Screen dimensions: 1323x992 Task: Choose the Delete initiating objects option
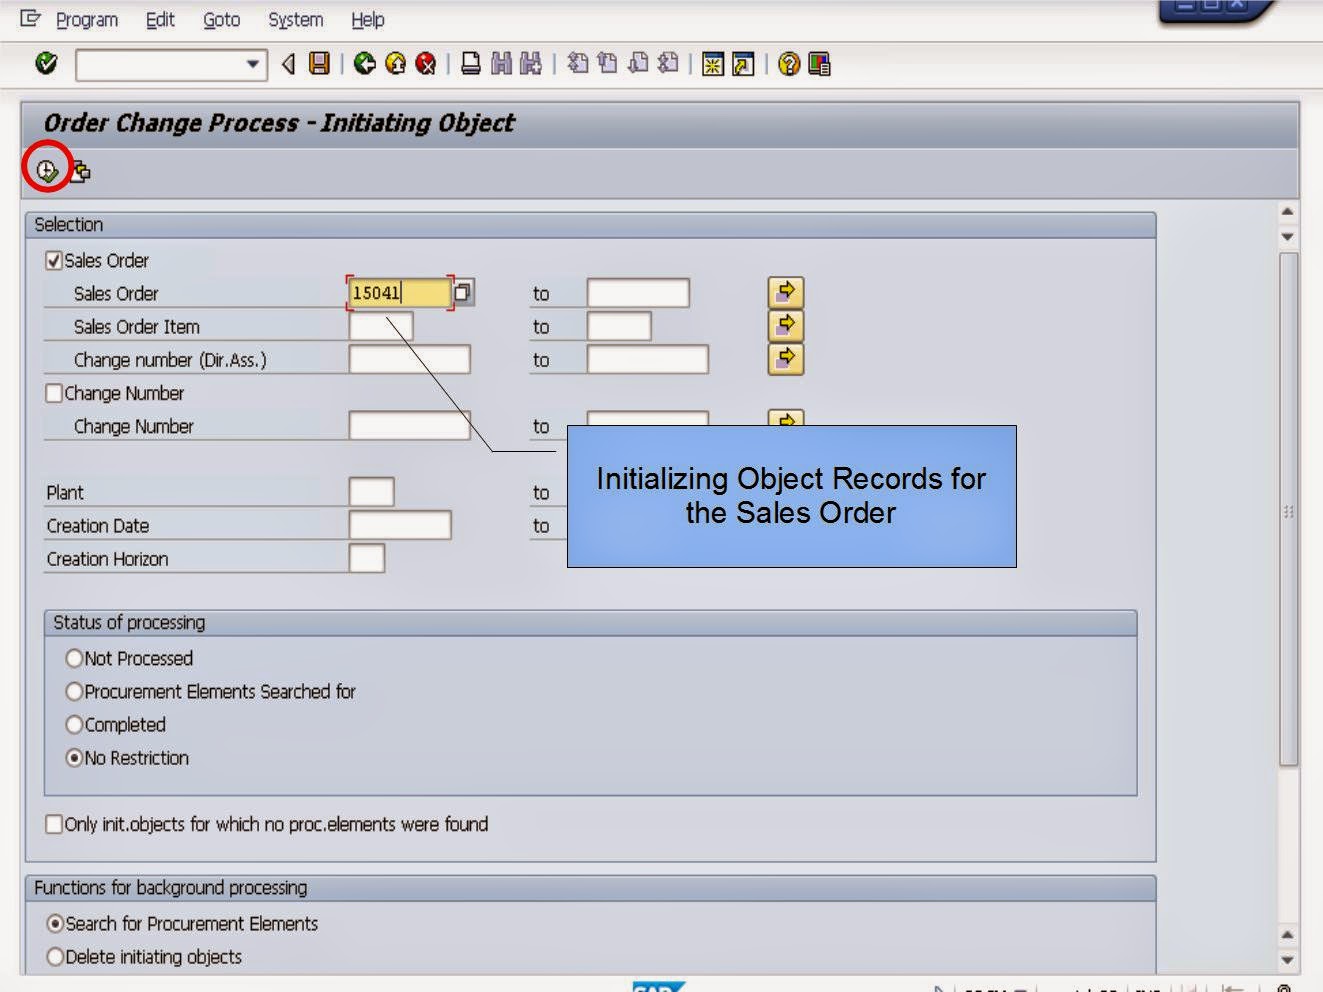pos(54,957)
